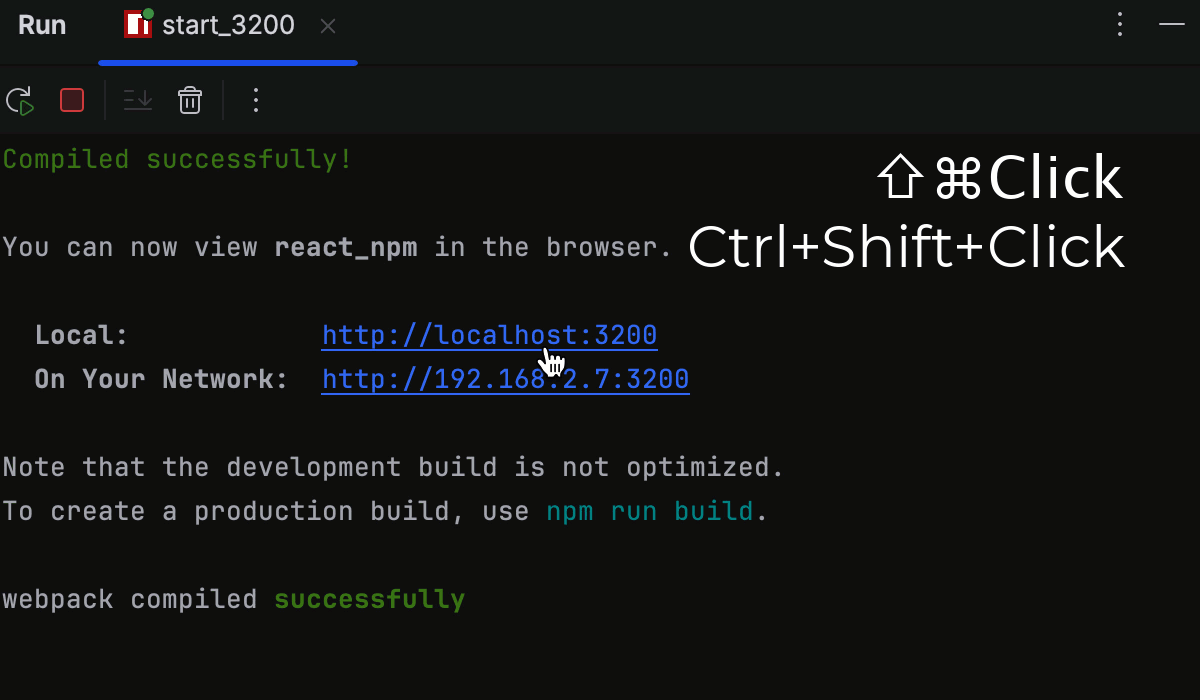Click the 'Local:' label
The image size is (1200, 700).
82,336
